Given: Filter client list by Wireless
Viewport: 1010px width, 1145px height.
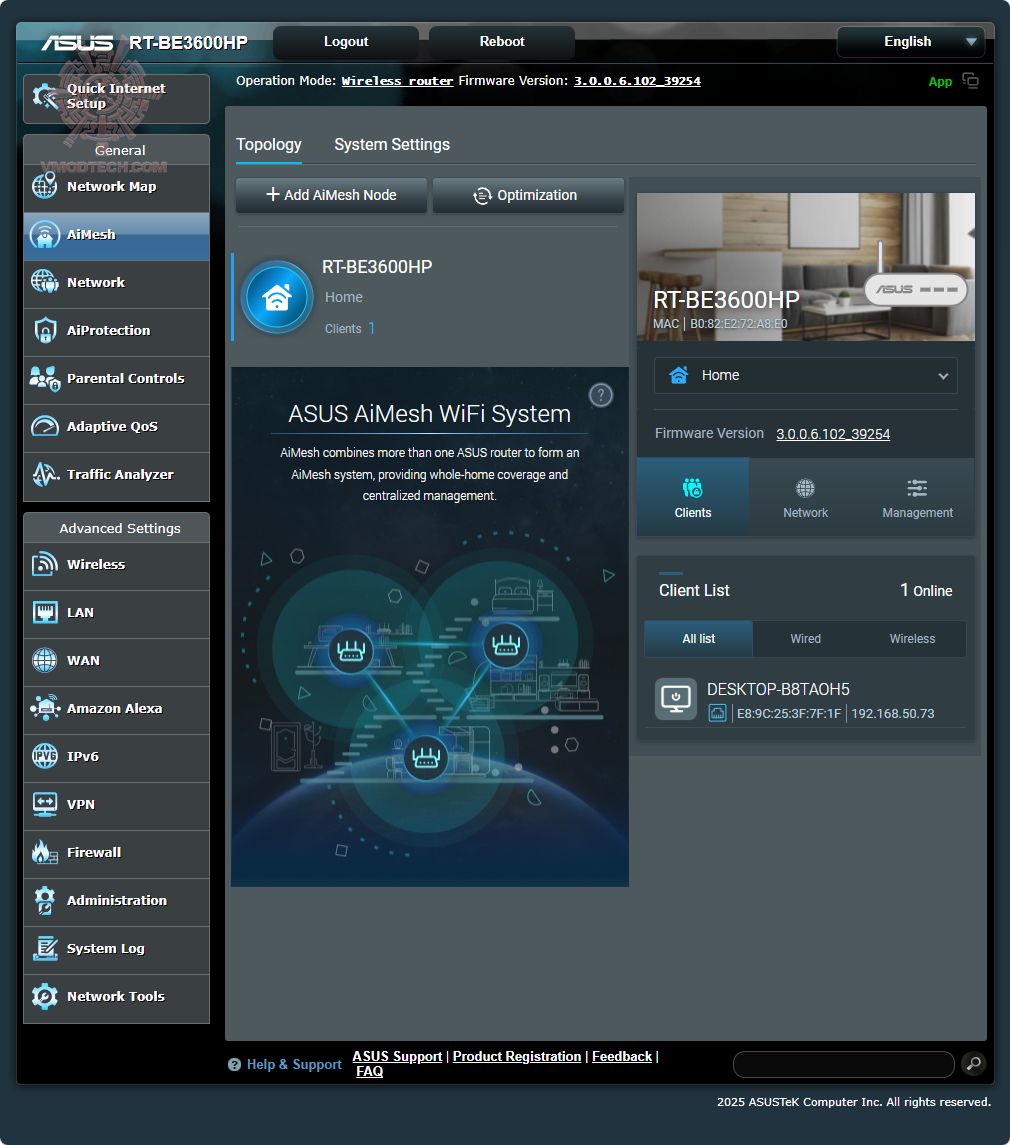Looking at the screenshot, I should coord(912,639).
